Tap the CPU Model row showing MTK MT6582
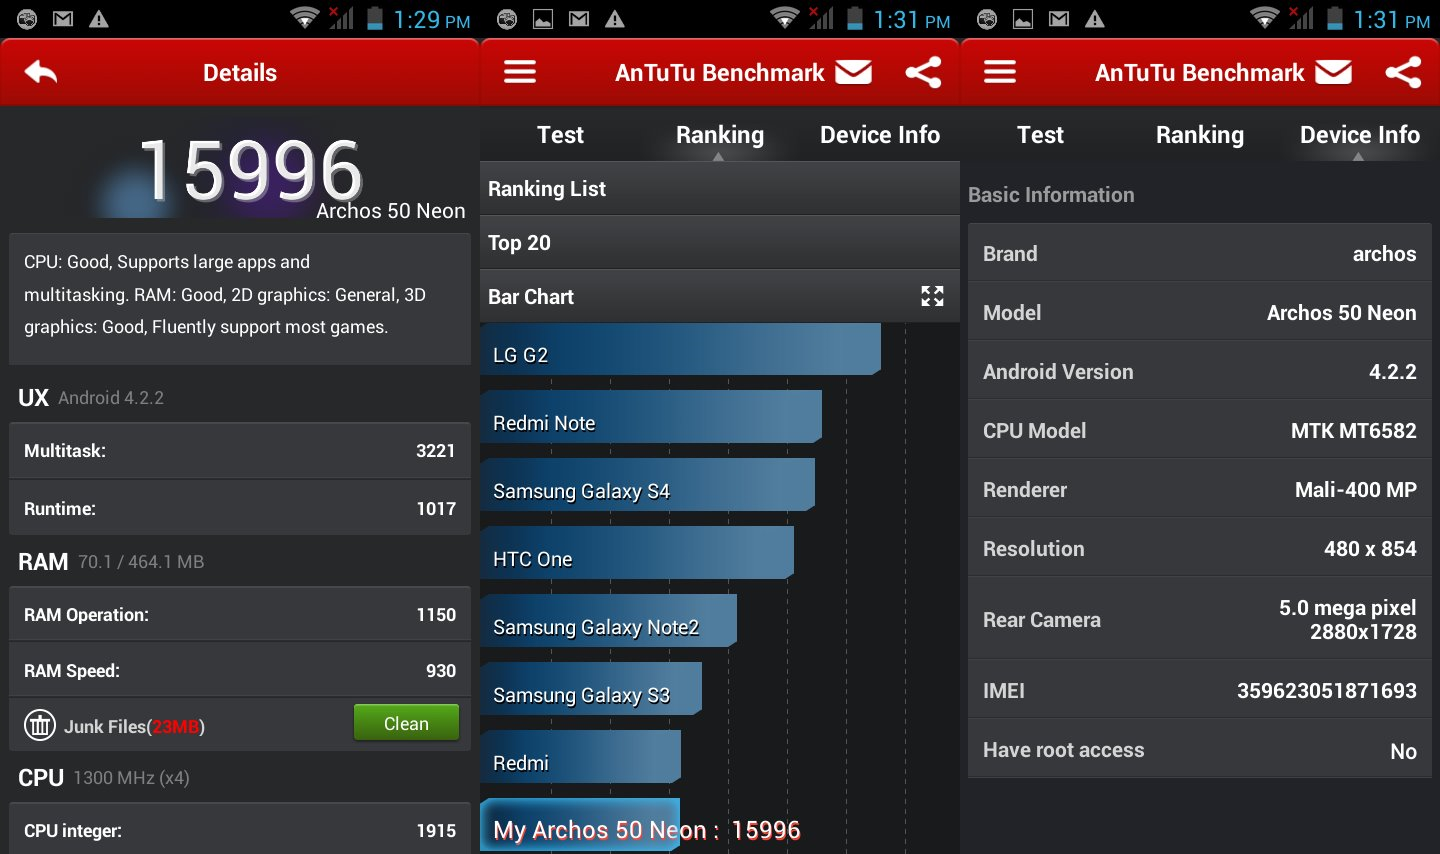 point(1200,430)
